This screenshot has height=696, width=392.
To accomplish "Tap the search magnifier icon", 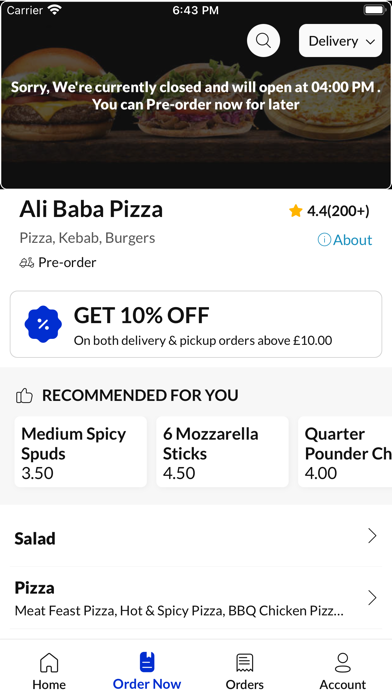I will [263, 41].
